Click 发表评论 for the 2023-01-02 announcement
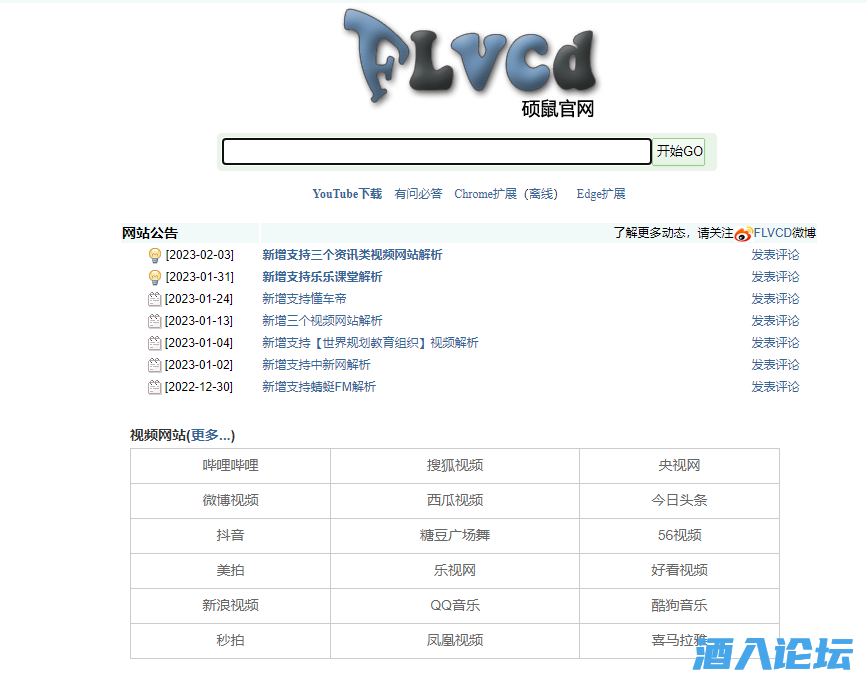The image size is (867, 696). 775,365
